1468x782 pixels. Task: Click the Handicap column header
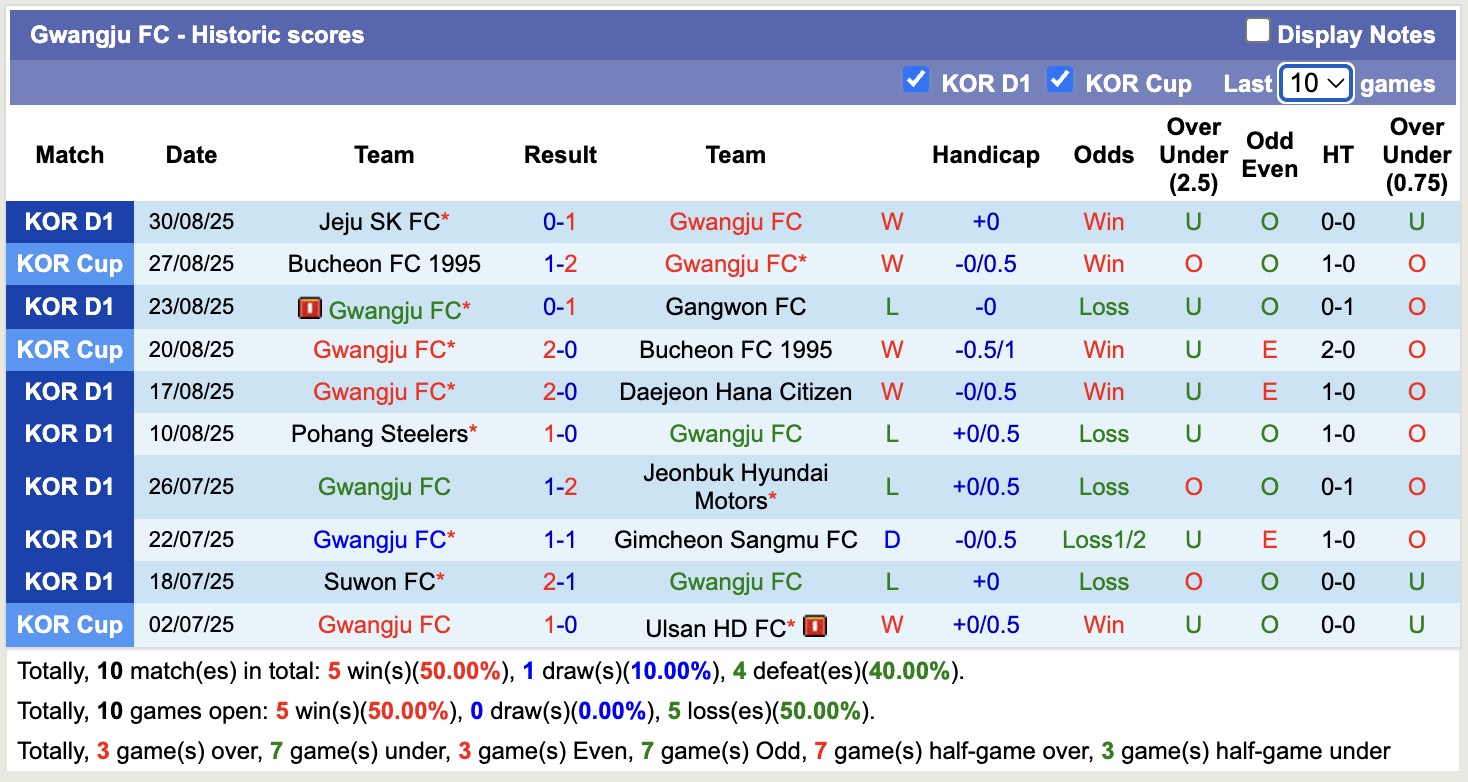pyautogui.click(x=985, y=155)
